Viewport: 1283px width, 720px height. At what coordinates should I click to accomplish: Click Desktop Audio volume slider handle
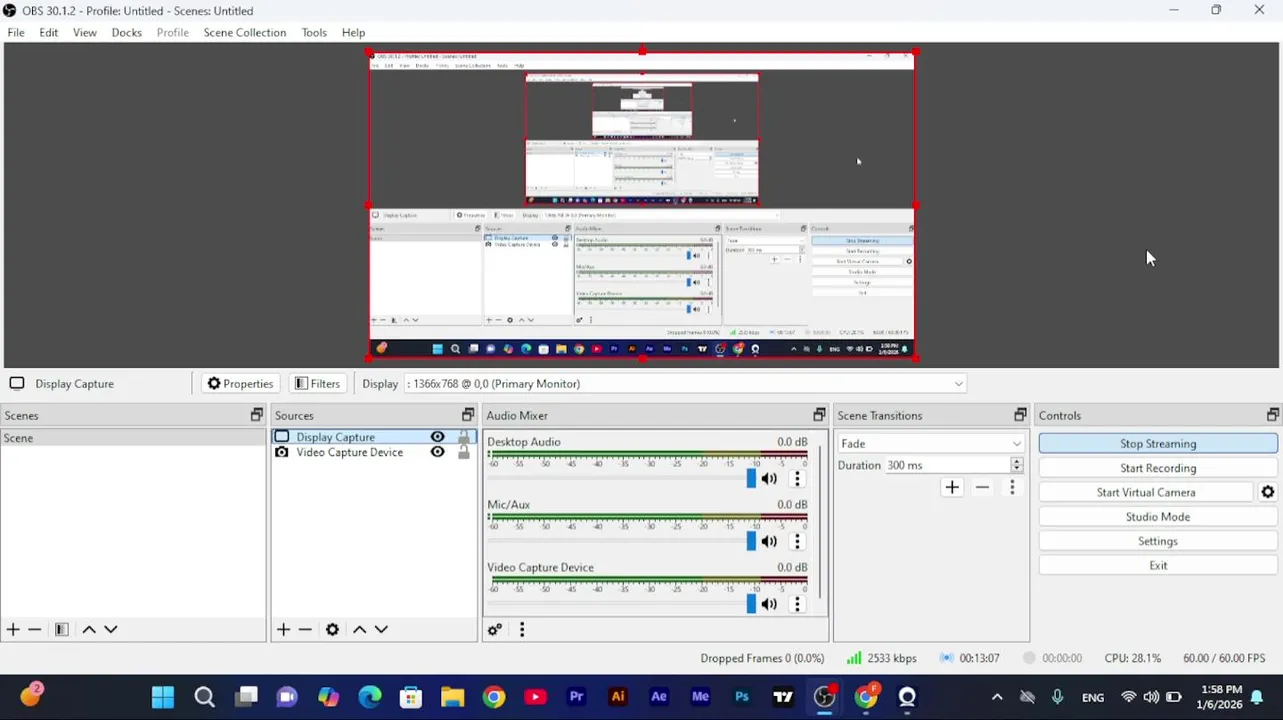[751, 479]
